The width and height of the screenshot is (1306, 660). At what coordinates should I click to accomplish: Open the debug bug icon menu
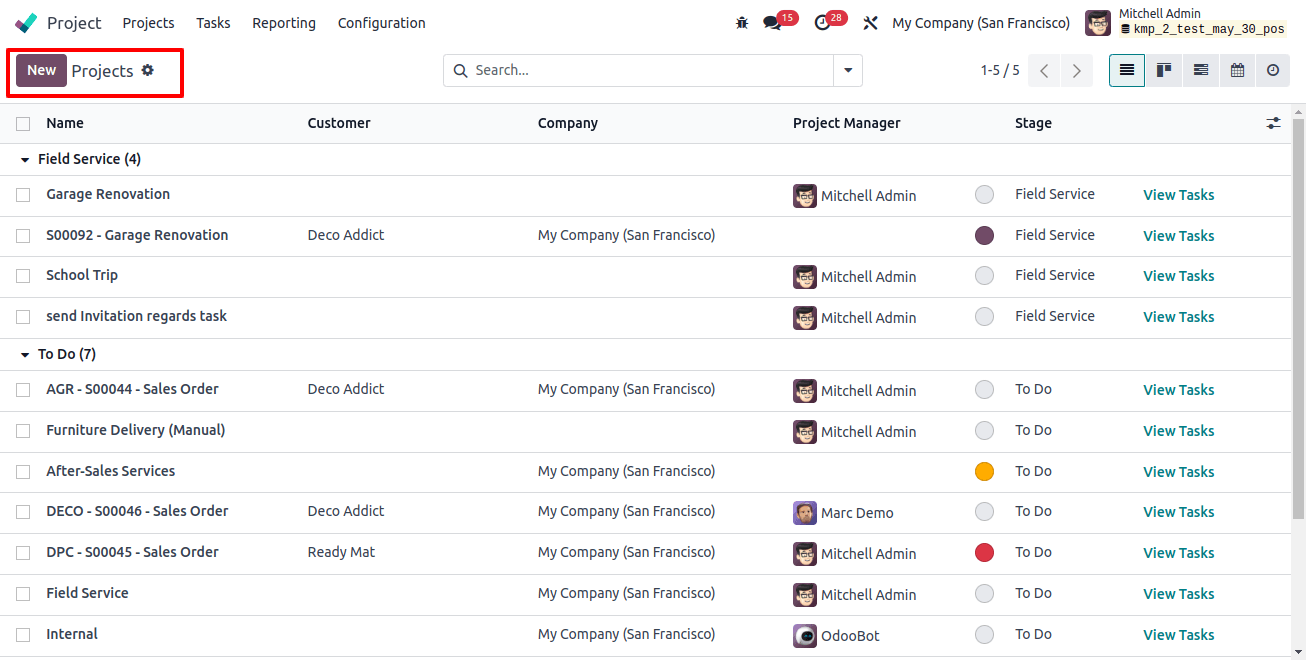tap(741, 23)
